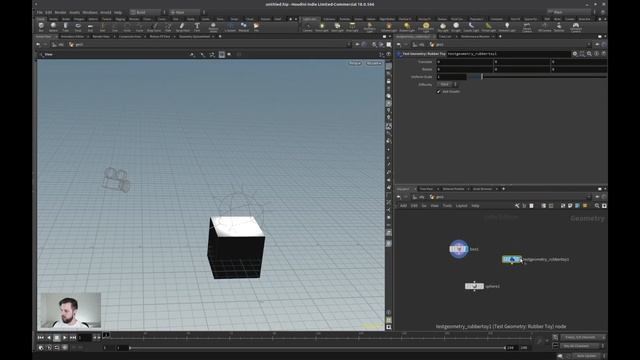The height and width of the screenshot is (360, 640).
Task: Open the Difficulty dropdown in parameters
Action: pos(447,84)
